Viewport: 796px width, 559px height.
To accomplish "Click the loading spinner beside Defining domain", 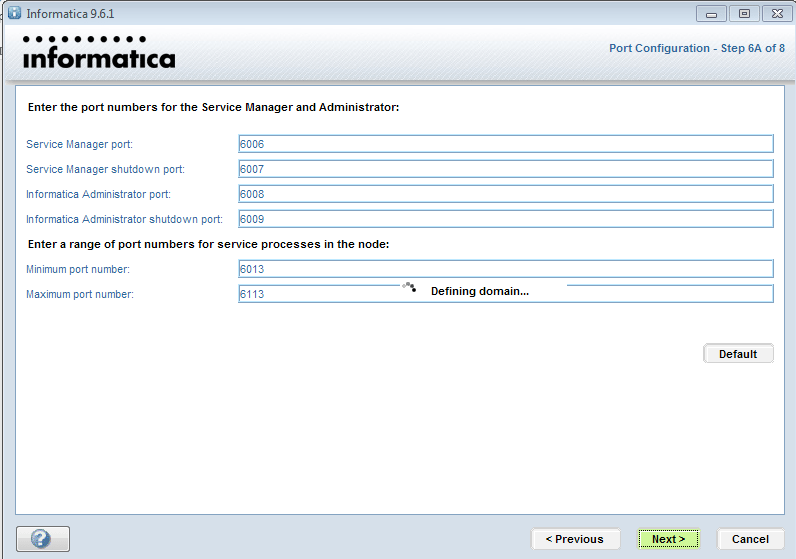I will (409, 287).
